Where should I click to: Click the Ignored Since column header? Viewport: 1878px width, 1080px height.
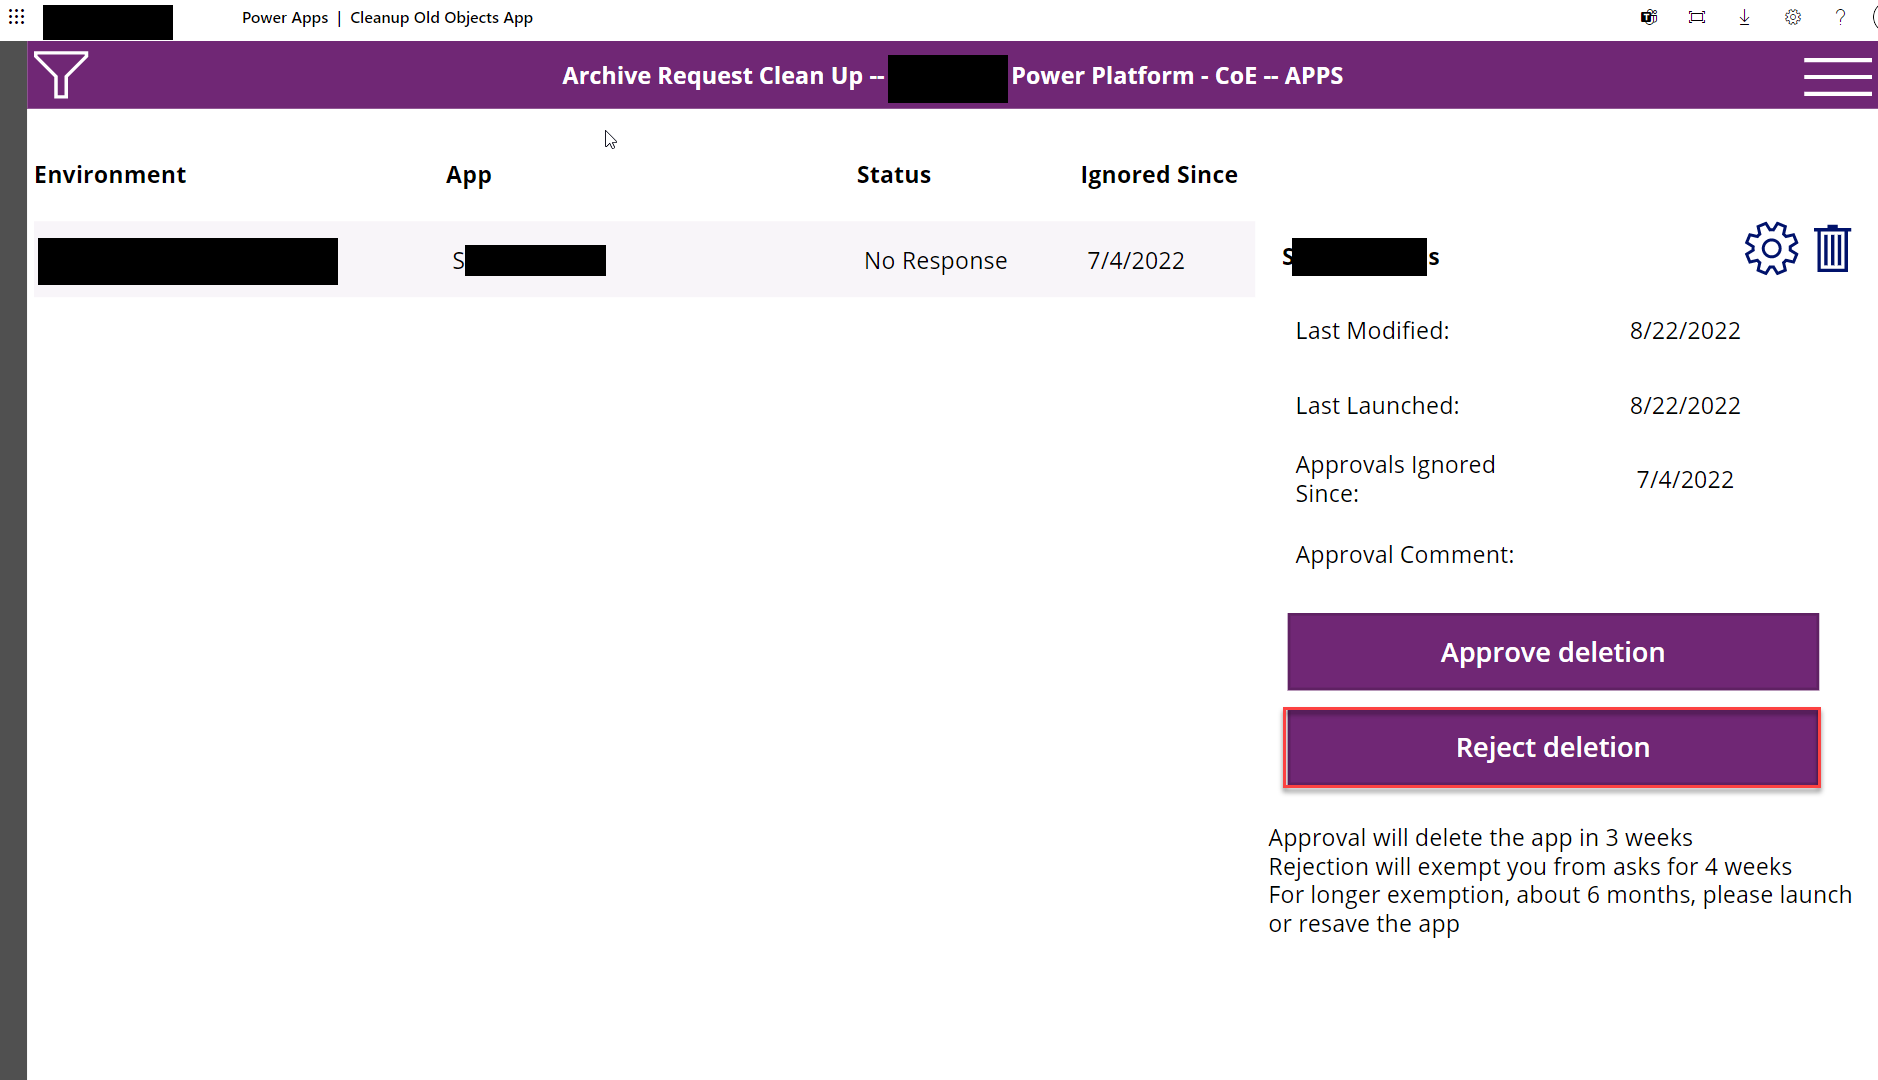pos(1158,174)
